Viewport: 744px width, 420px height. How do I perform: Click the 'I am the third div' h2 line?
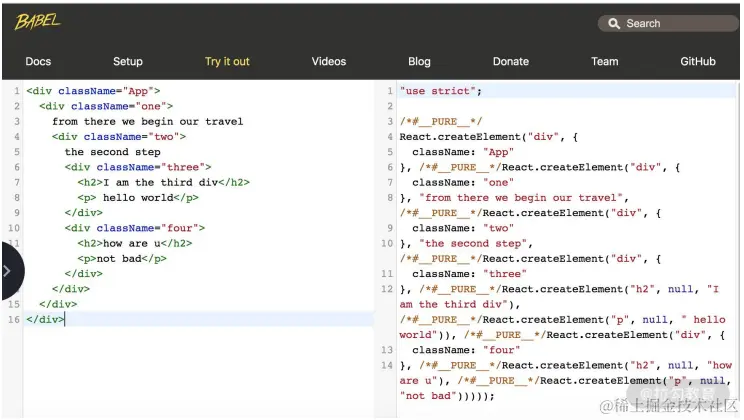164,182
